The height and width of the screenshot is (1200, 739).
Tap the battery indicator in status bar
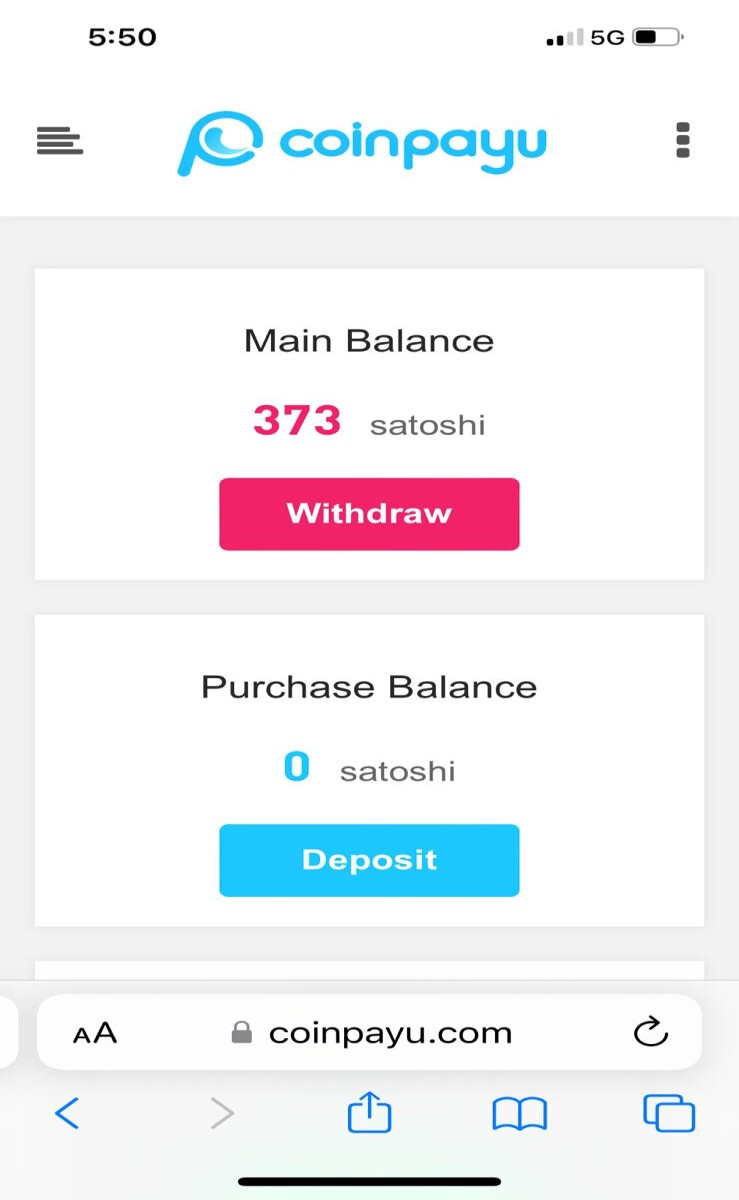tap(658, 38)
